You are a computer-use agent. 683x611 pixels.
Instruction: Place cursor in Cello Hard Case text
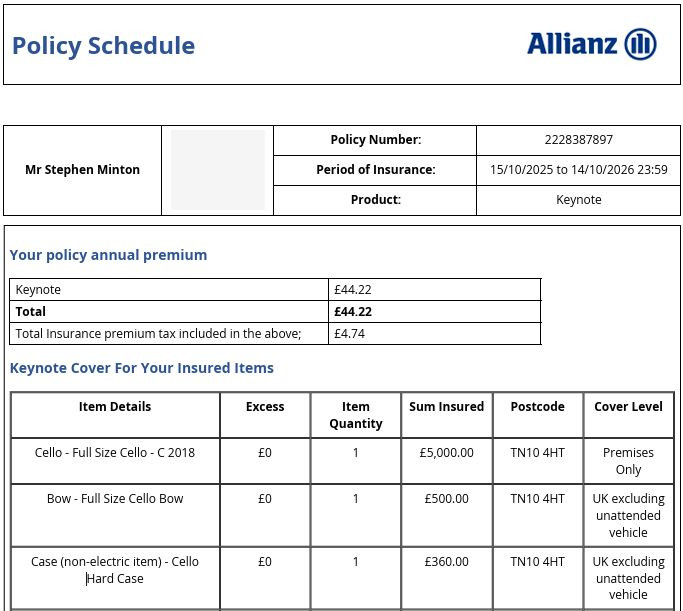pyautogui.click(x=115, y=570)
